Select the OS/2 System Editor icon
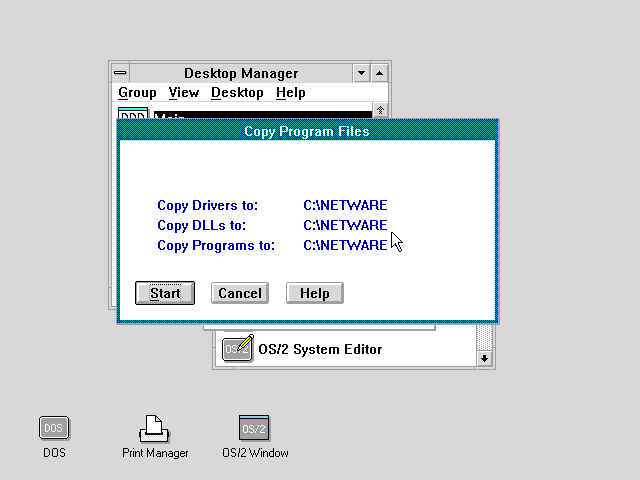 238,349
